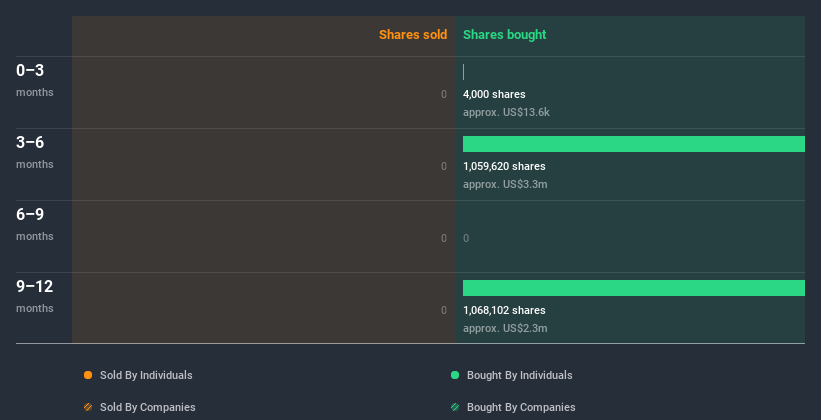
Task: Click the approx. US$13.6k amount
Action: point(506,112)
